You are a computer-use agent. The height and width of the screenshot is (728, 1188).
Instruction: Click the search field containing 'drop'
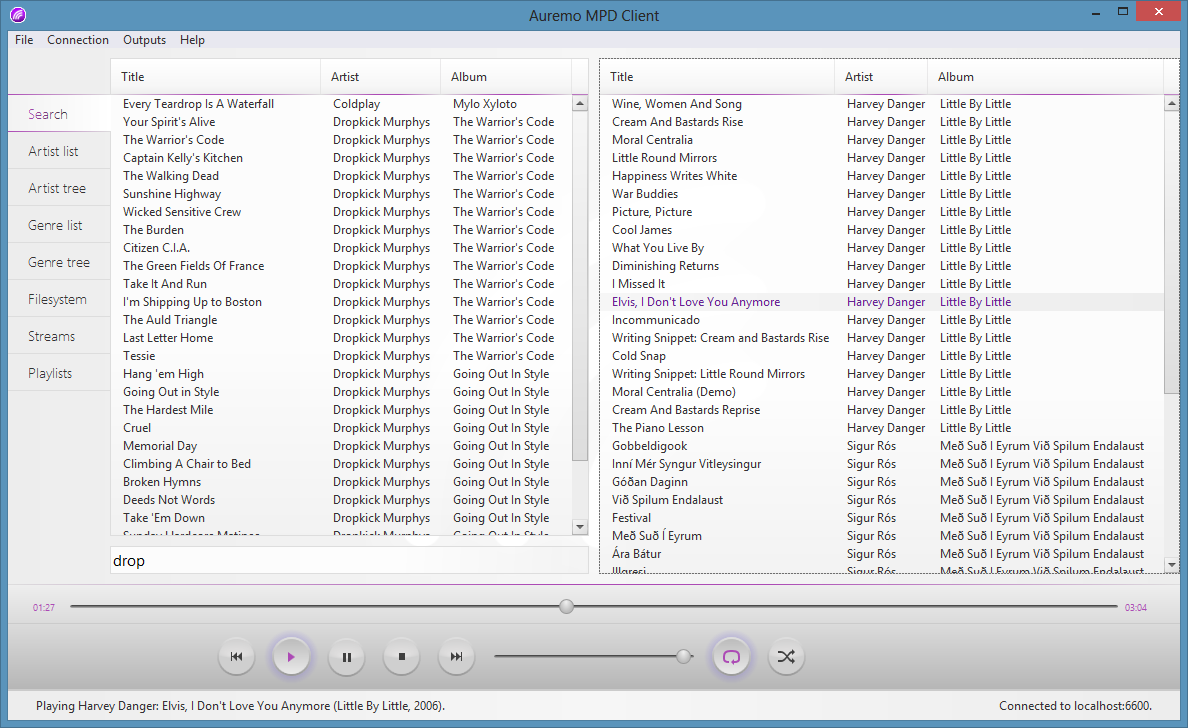[x=349, y=561]
